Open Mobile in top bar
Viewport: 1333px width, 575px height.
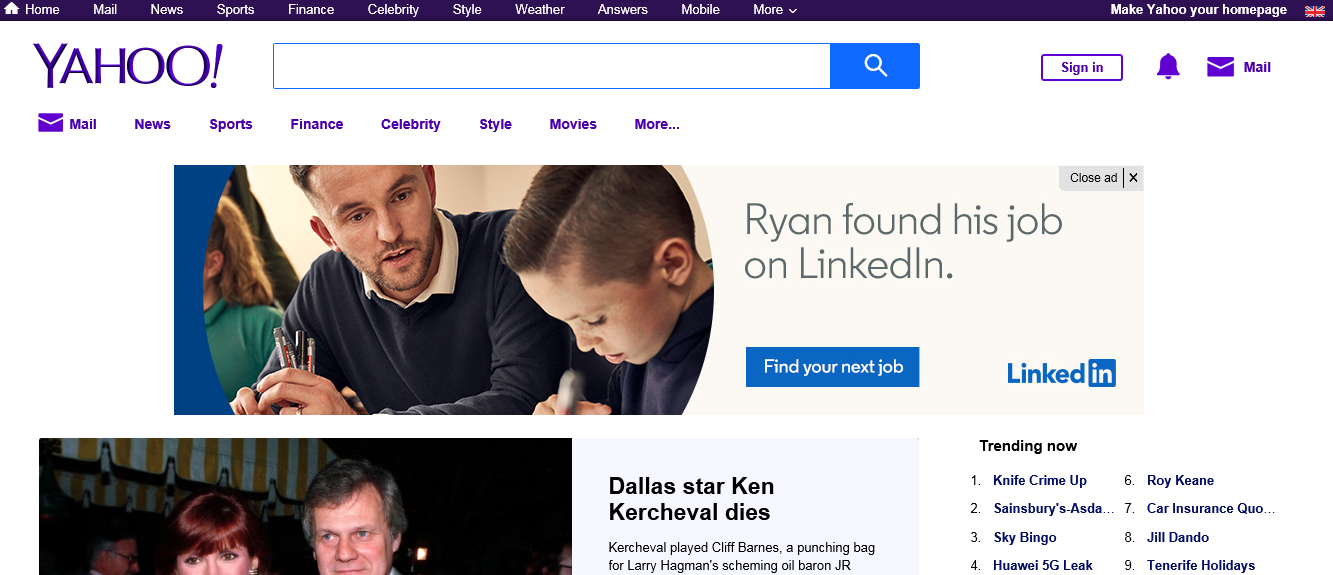click(x=700, y=9)
